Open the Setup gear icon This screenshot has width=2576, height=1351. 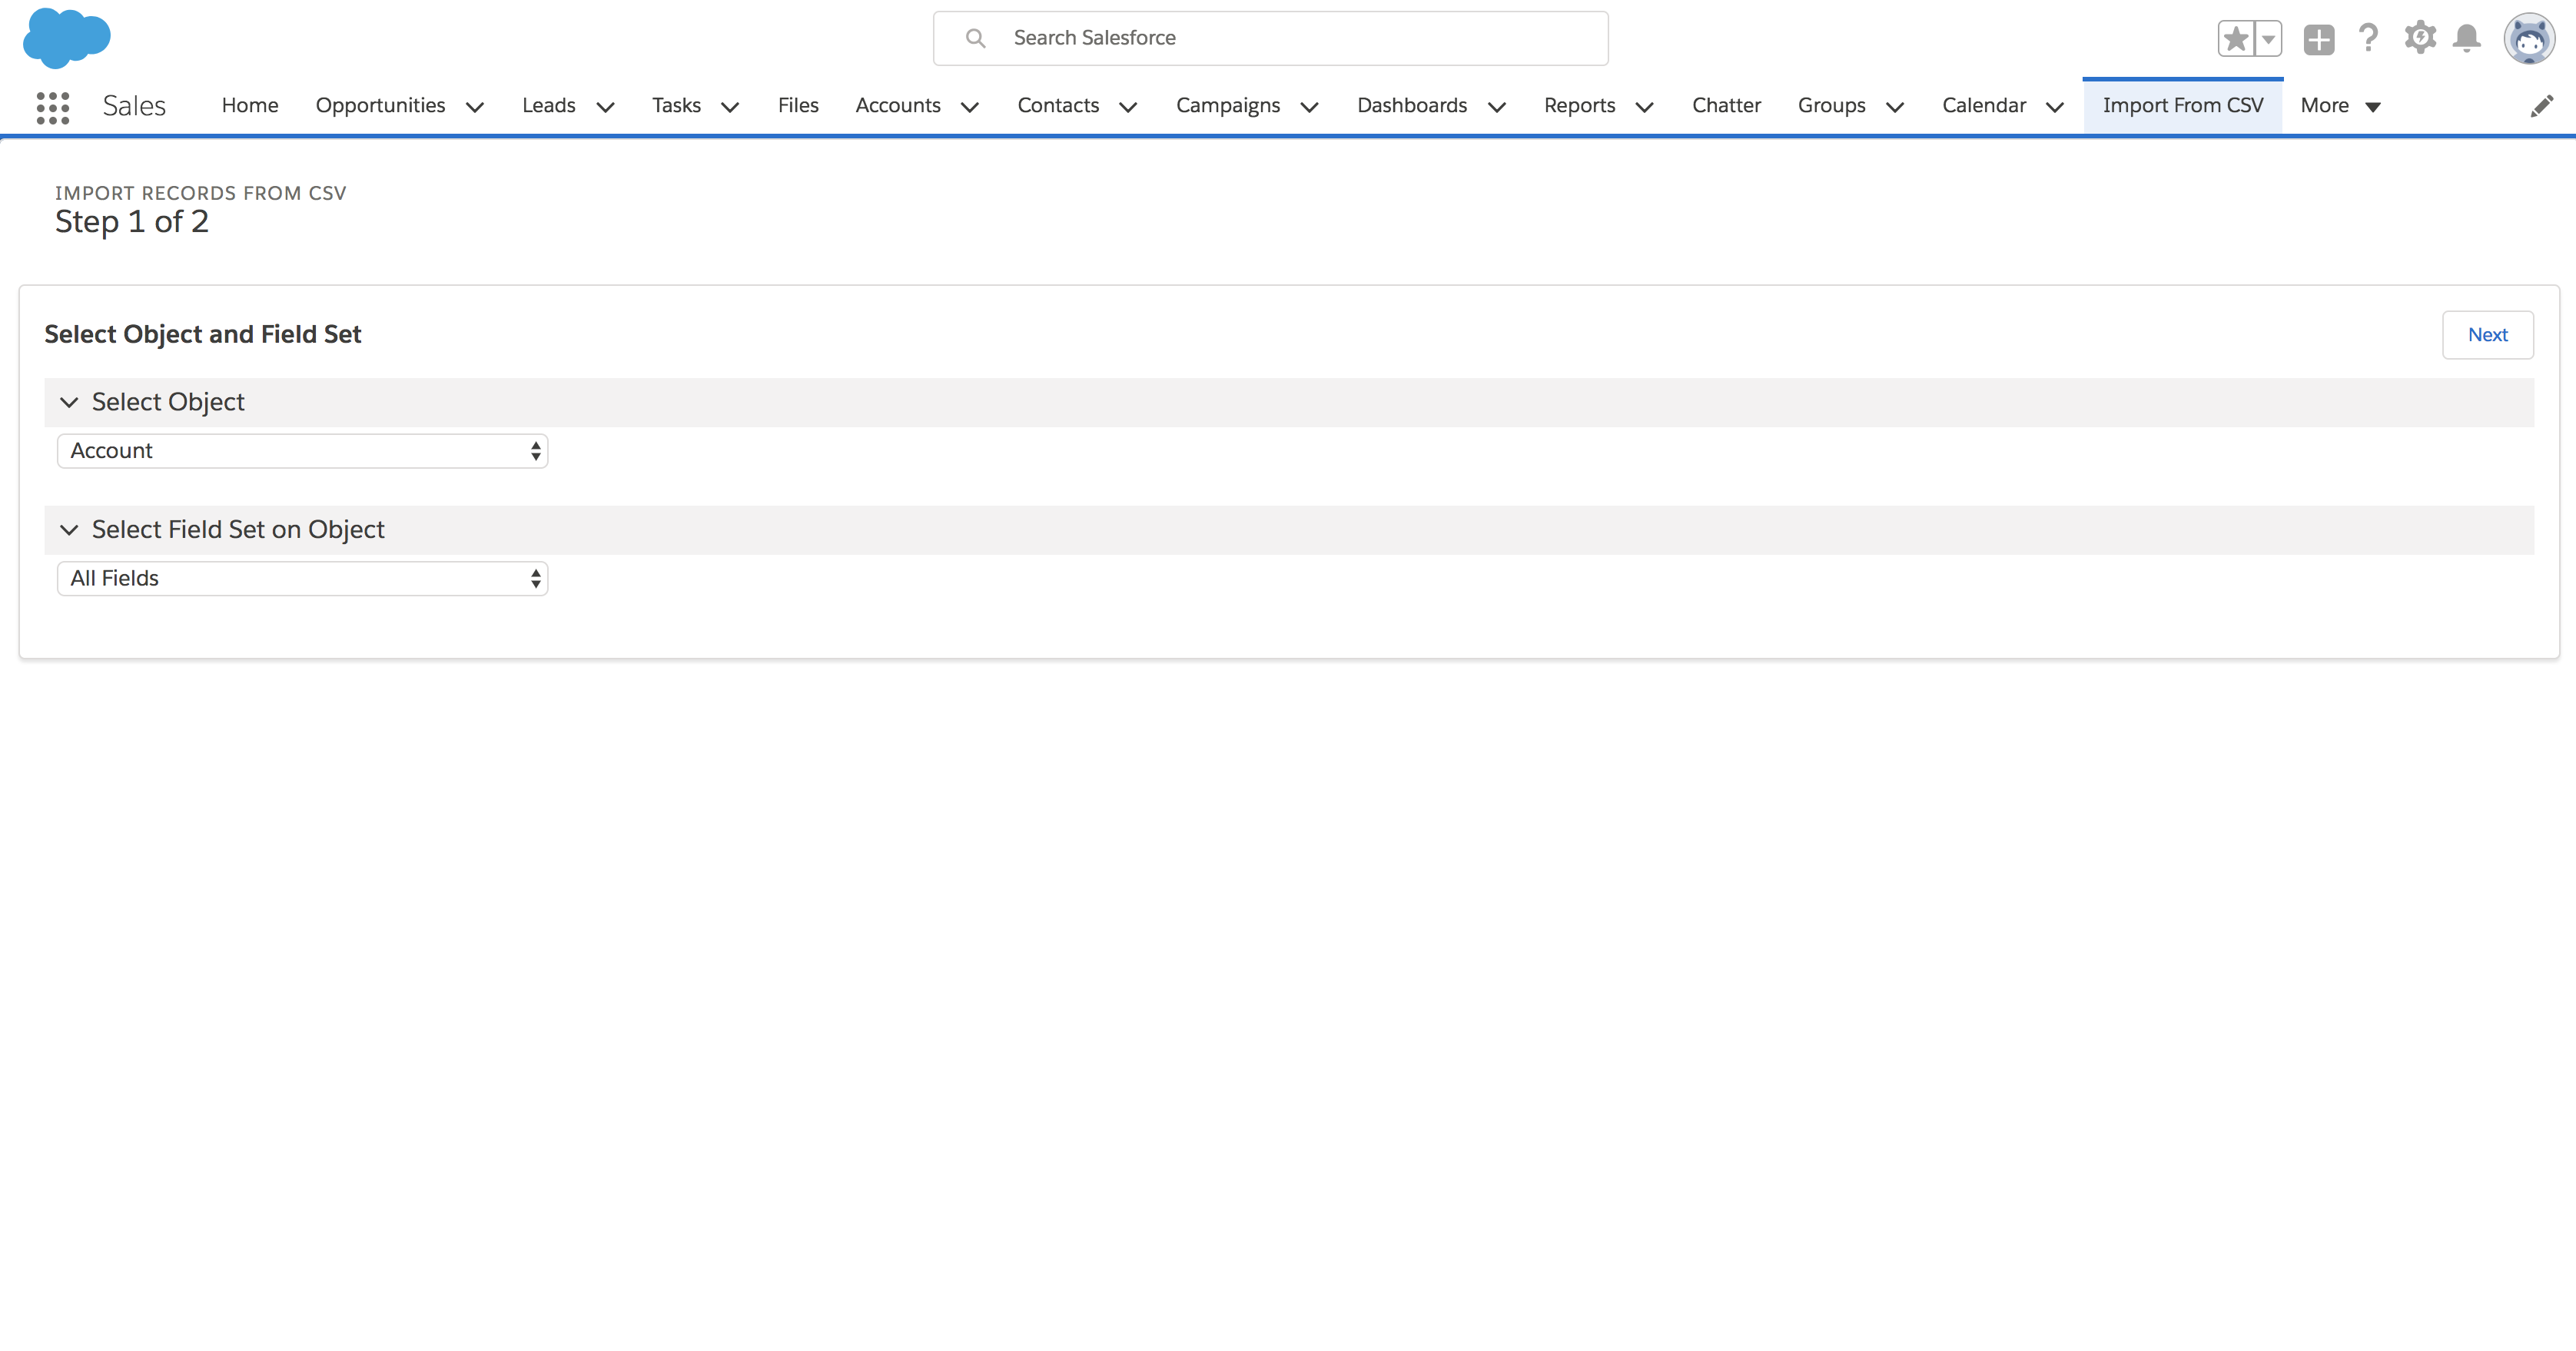[x=2419, y=38]
